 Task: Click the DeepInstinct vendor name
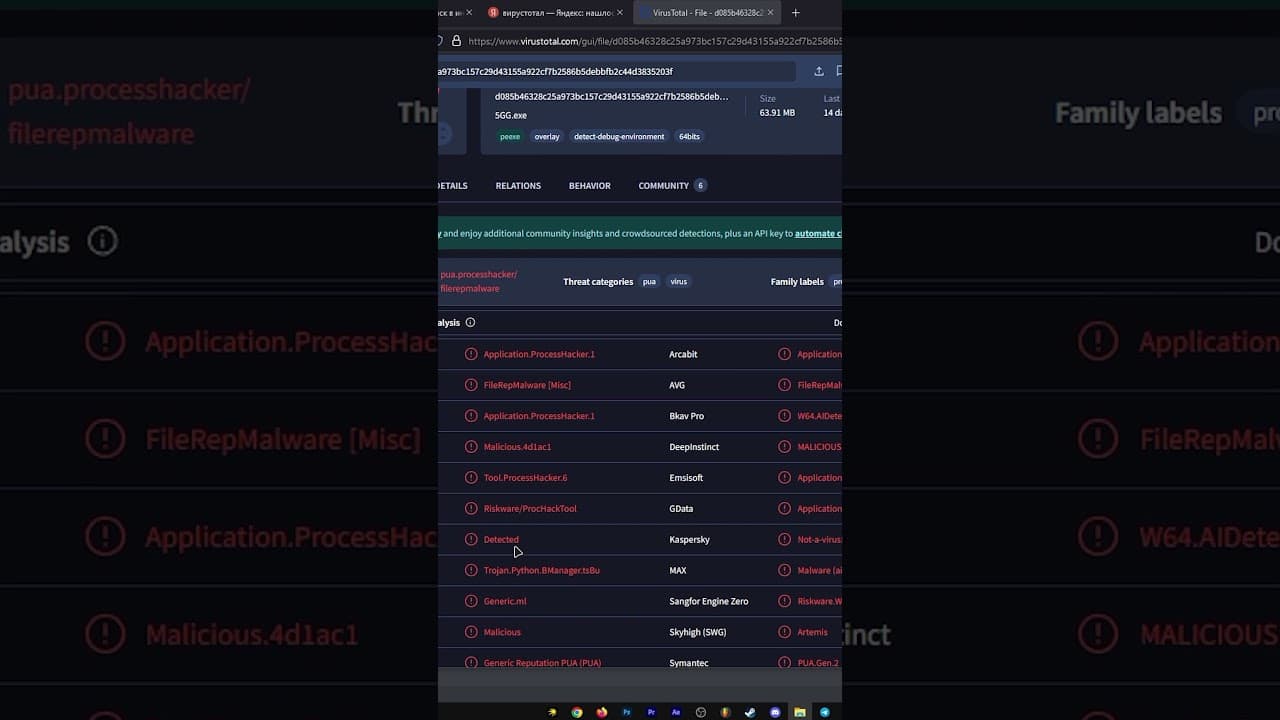tap(694, 447)
